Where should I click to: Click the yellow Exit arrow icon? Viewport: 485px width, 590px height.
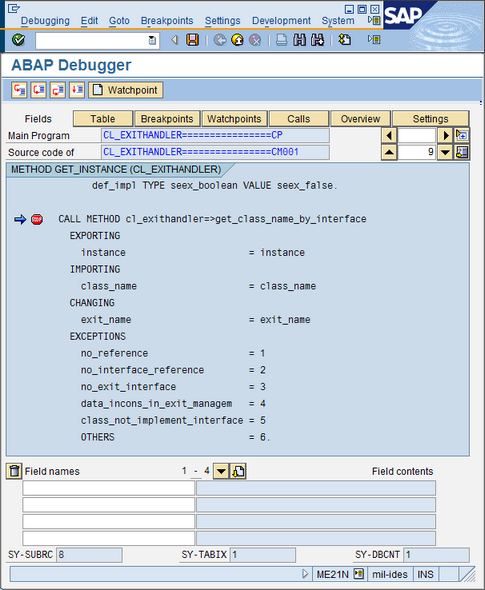click(x=237, y=40)
